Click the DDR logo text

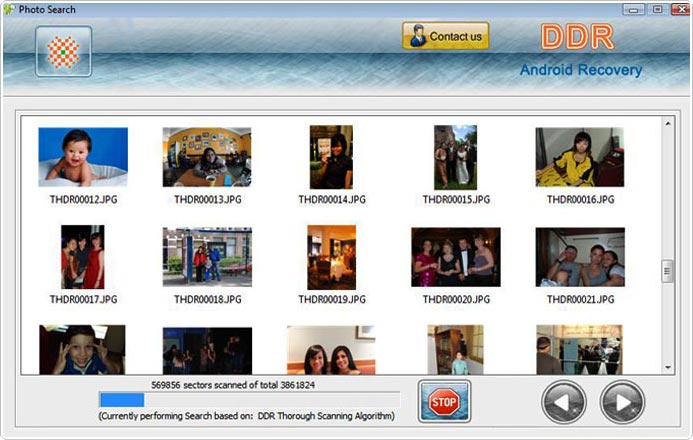point(577,37)
